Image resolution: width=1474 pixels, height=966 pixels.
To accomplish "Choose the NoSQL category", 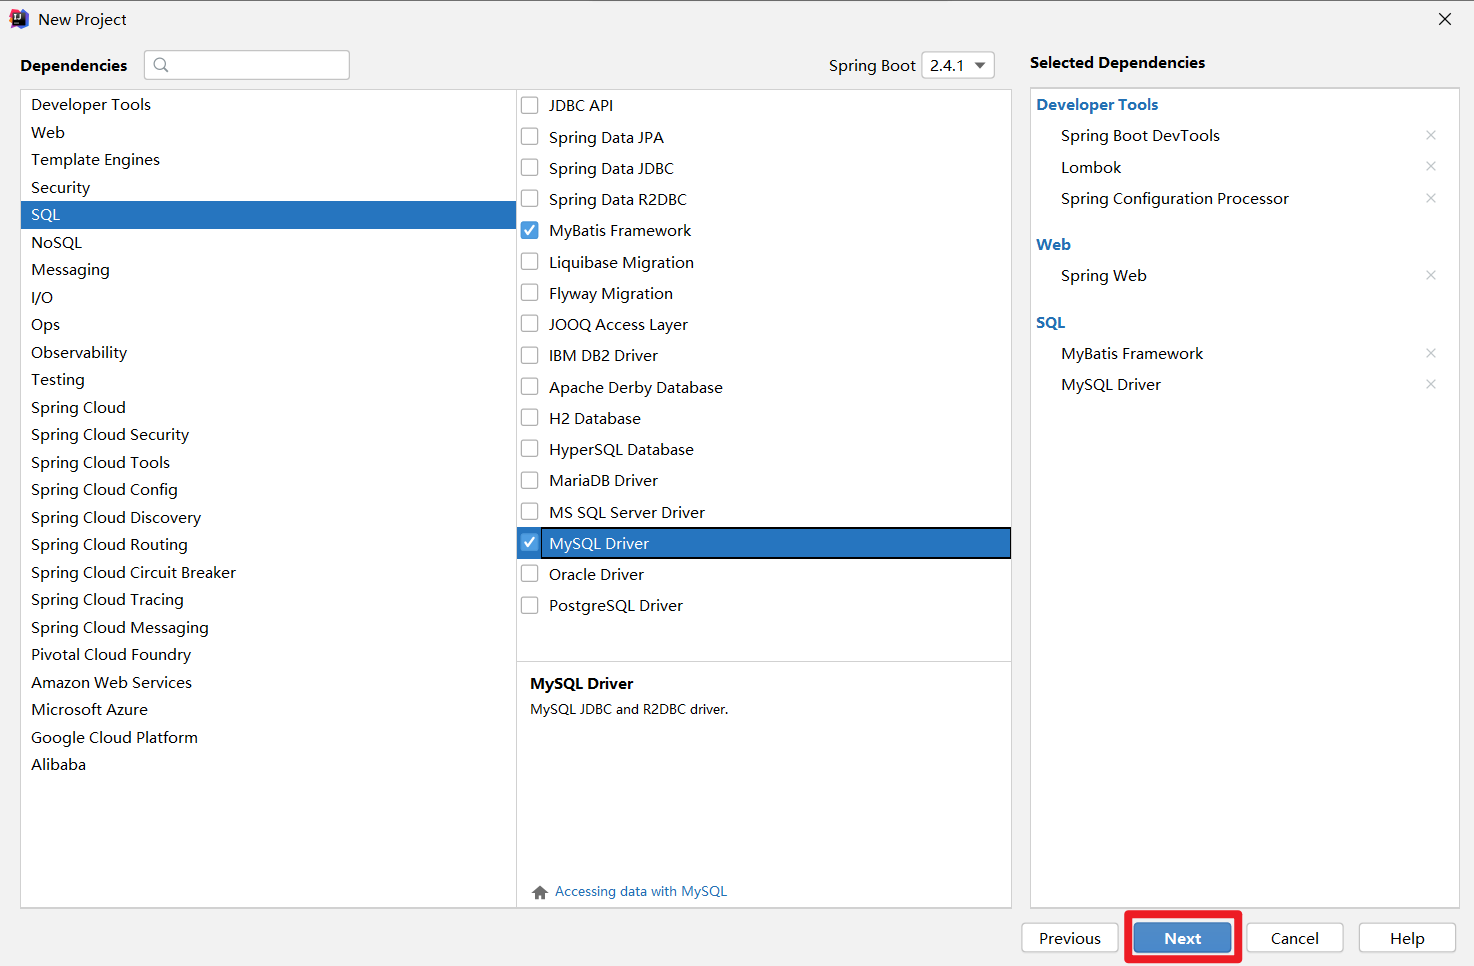I will (x=268, y=242).
